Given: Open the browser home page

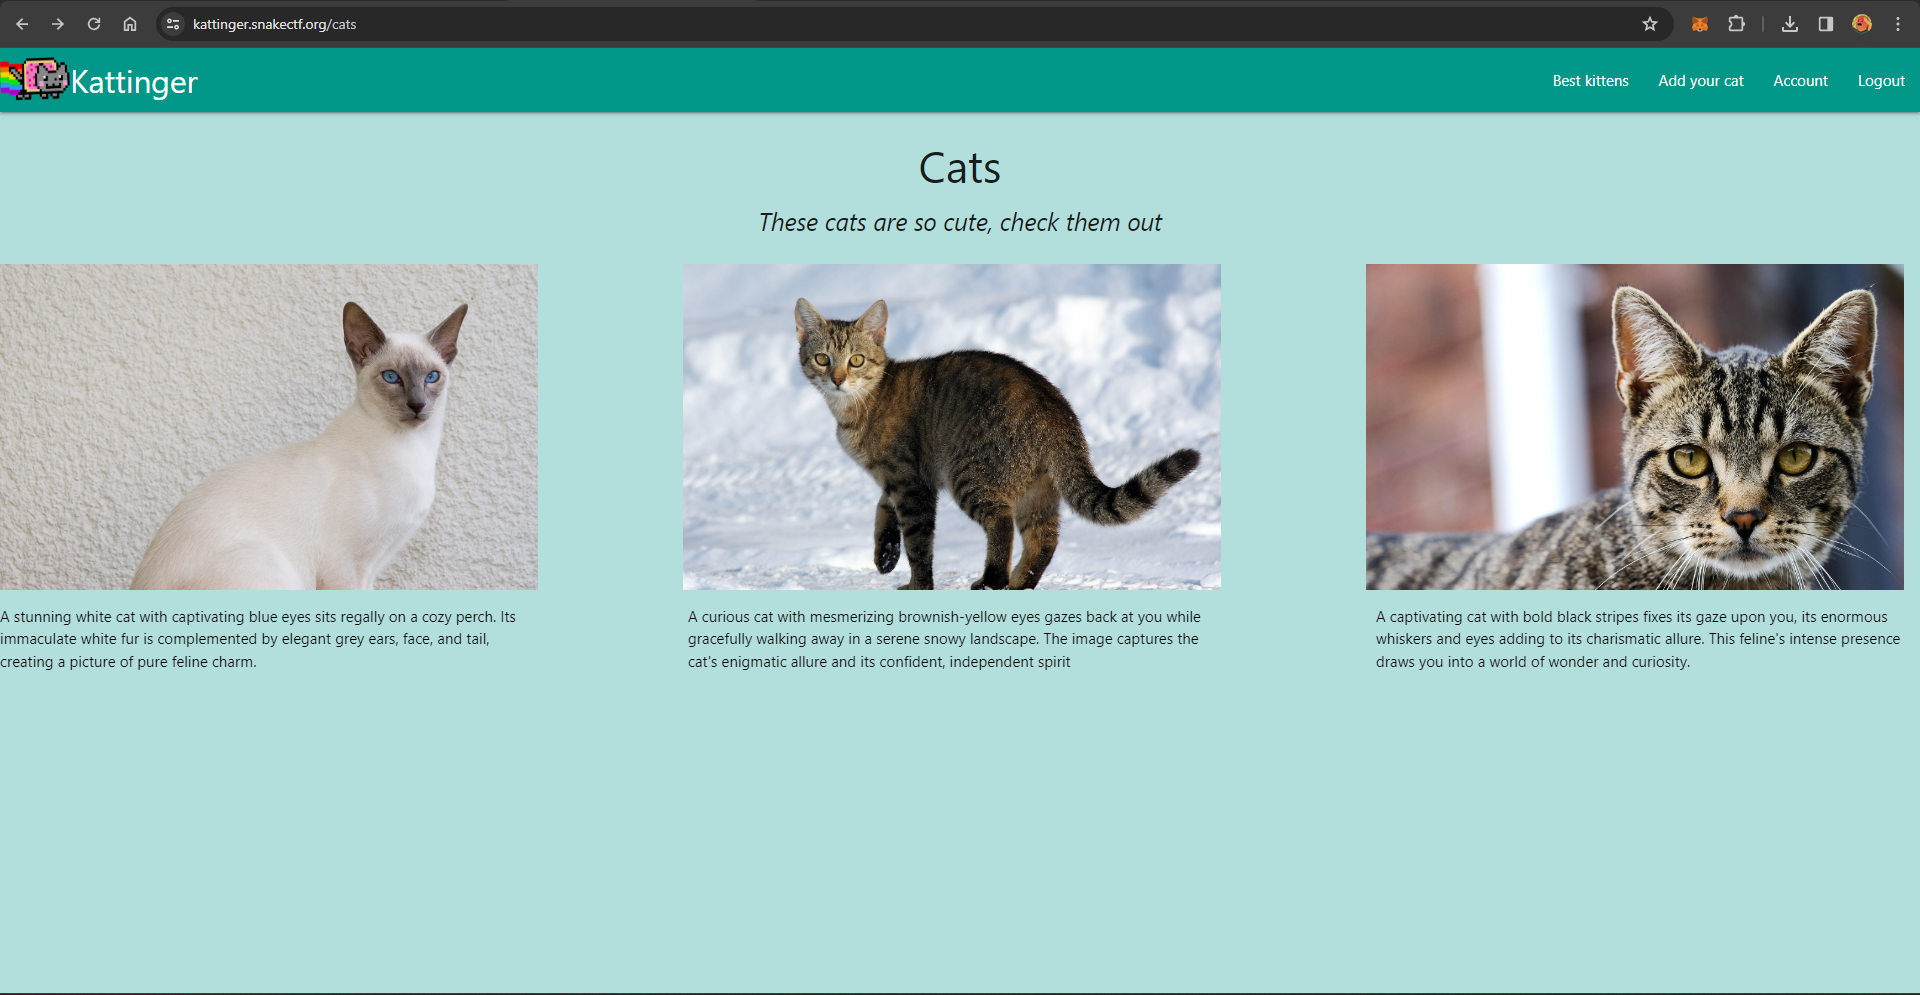Looking at the screenshot, I should coord(130,24).
